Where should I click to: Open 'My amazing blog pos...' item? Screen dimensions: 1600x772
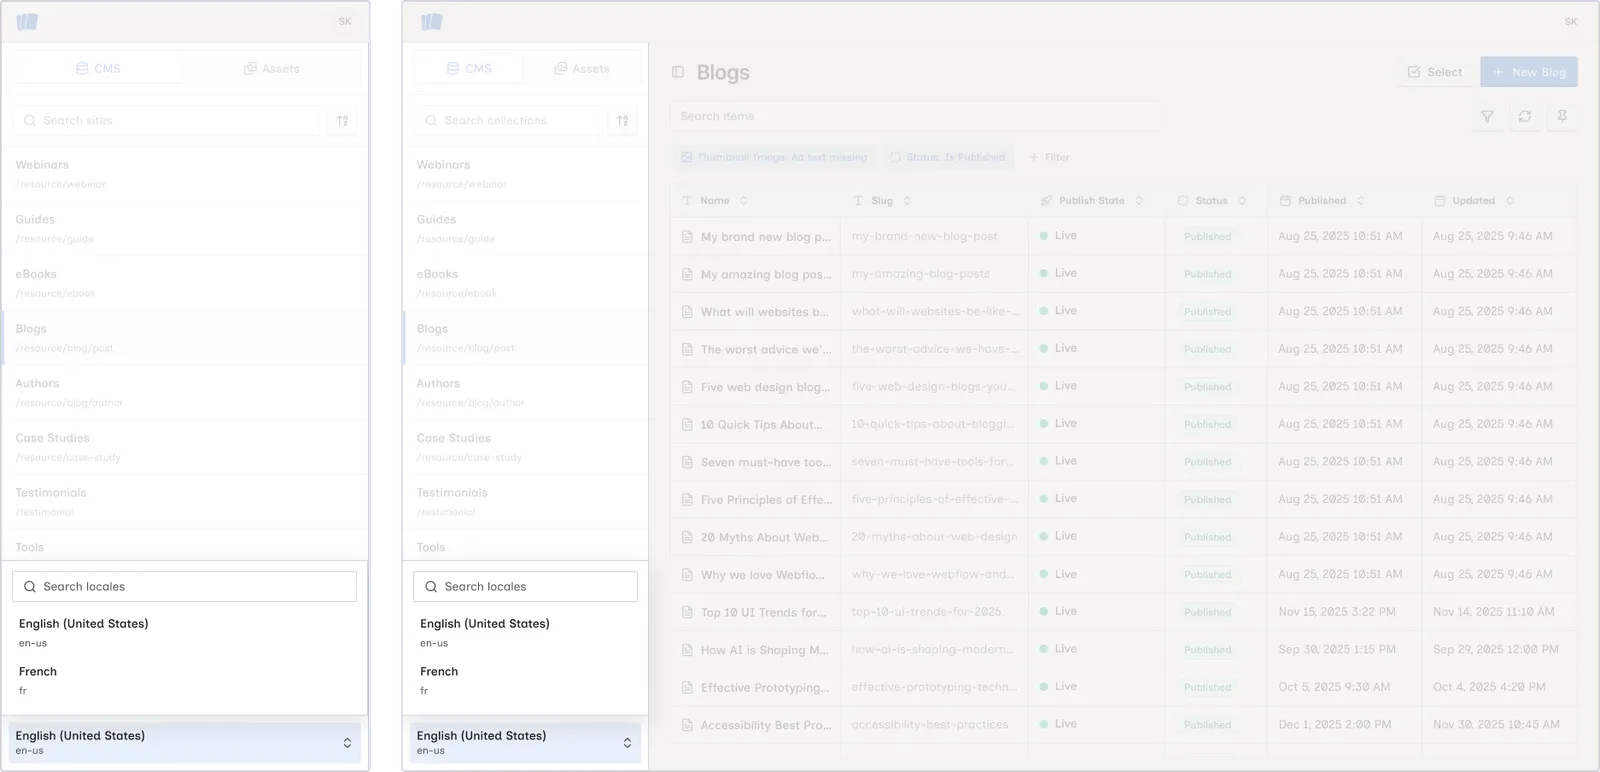[x=766, y=275]
